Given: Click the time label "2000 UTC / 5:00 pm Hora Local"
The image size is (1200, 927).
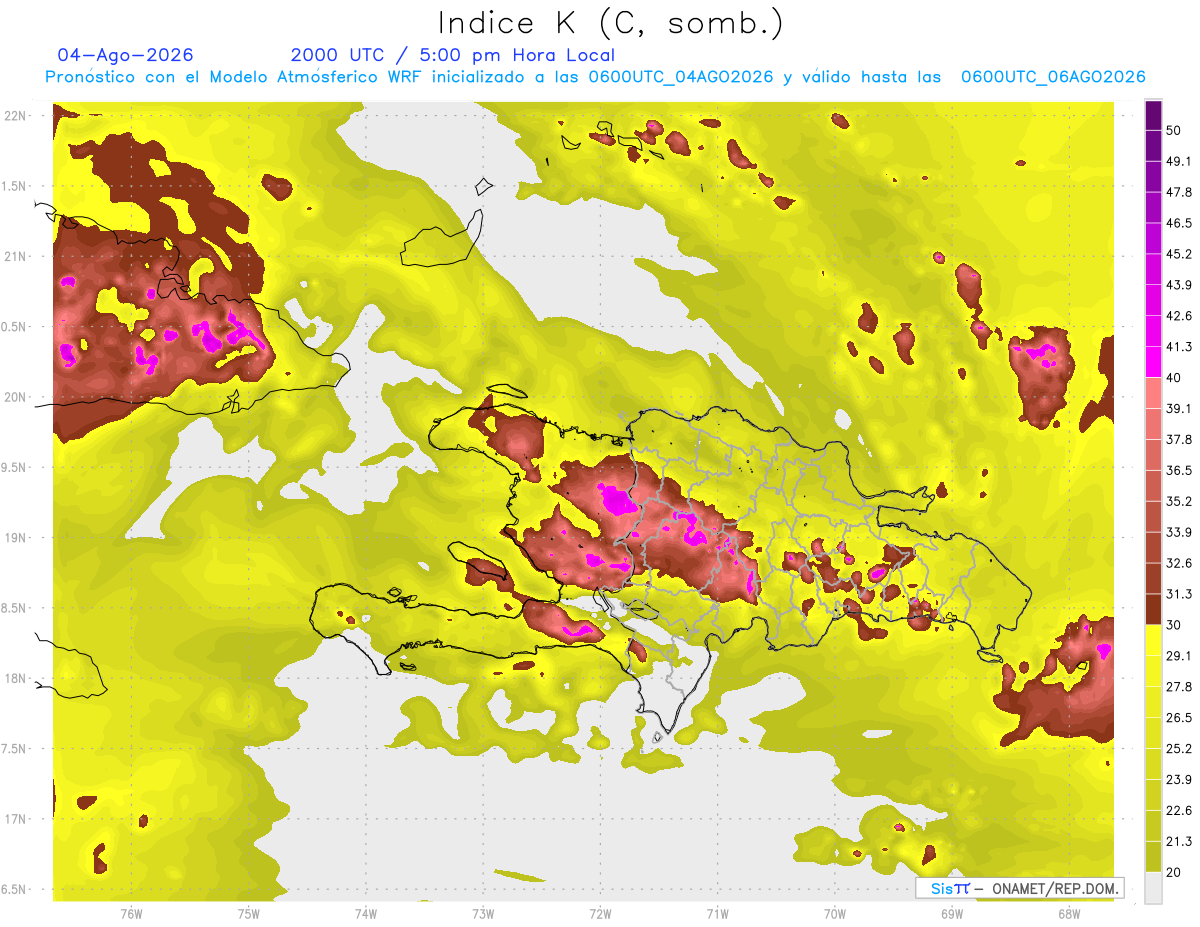Looking at the screenshot, I should [452, 55].
